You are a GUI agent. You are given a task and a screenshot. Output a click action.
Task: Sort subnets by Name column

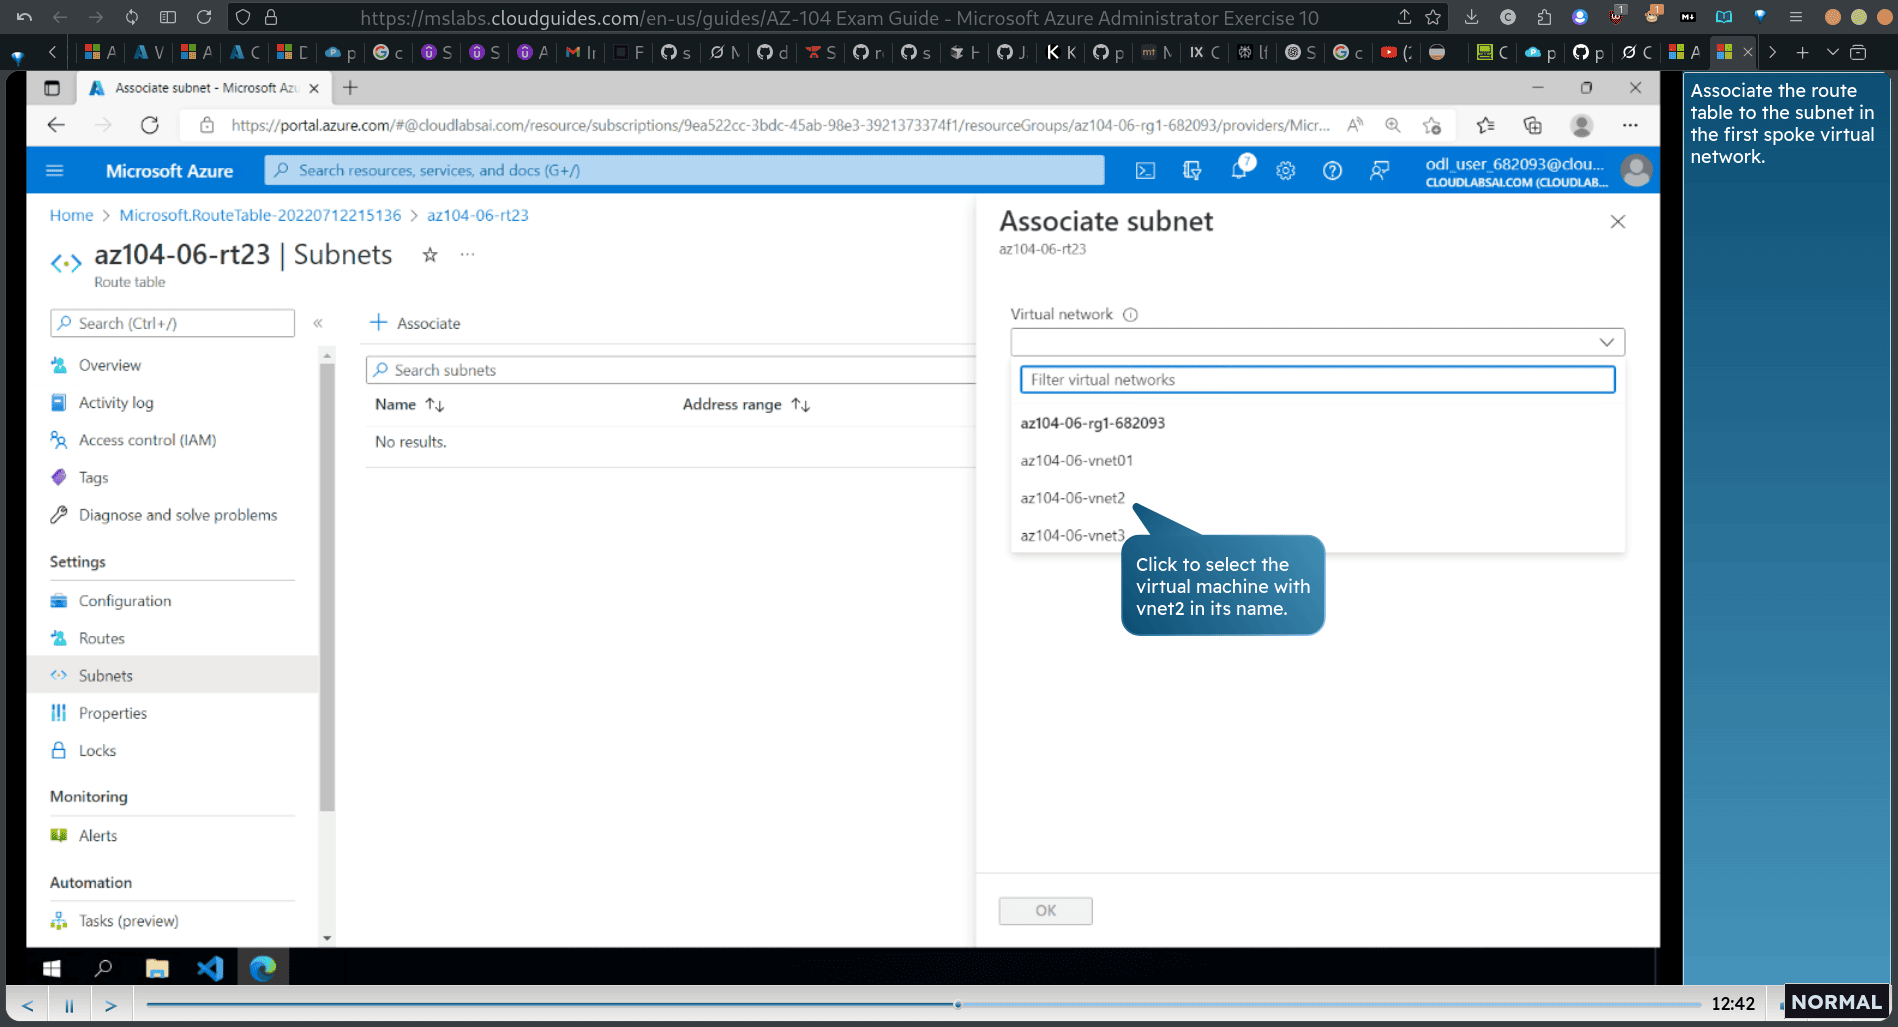point(409,405)
